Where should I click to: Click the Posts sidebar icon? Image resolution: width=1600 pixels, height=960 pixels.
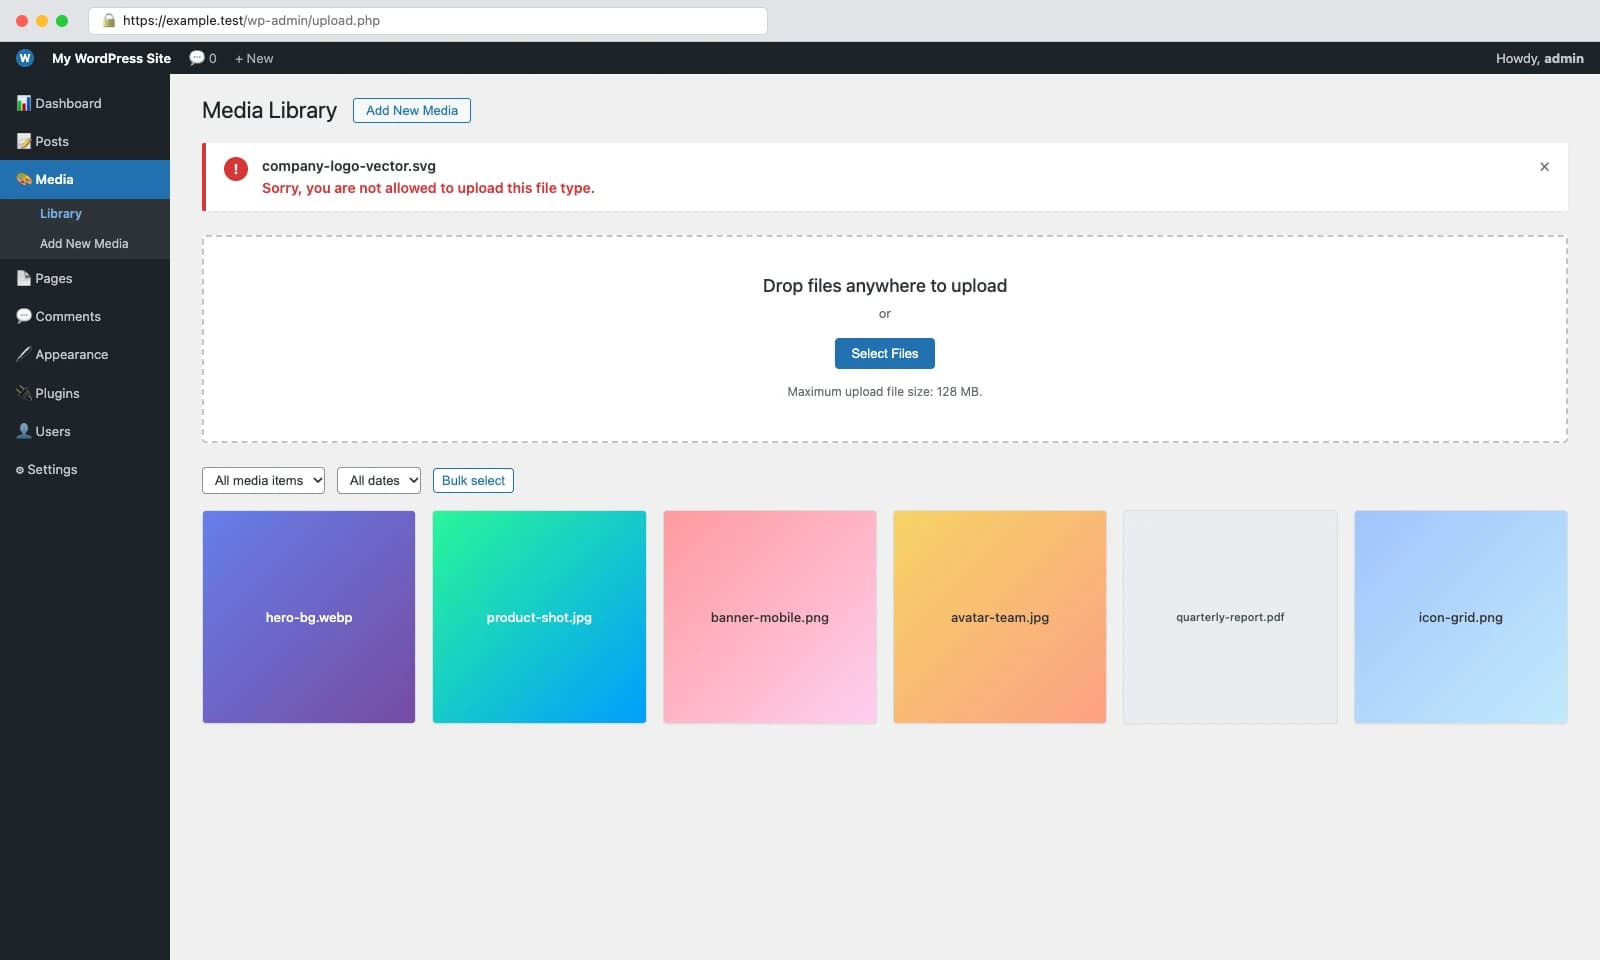click(23, 141)
